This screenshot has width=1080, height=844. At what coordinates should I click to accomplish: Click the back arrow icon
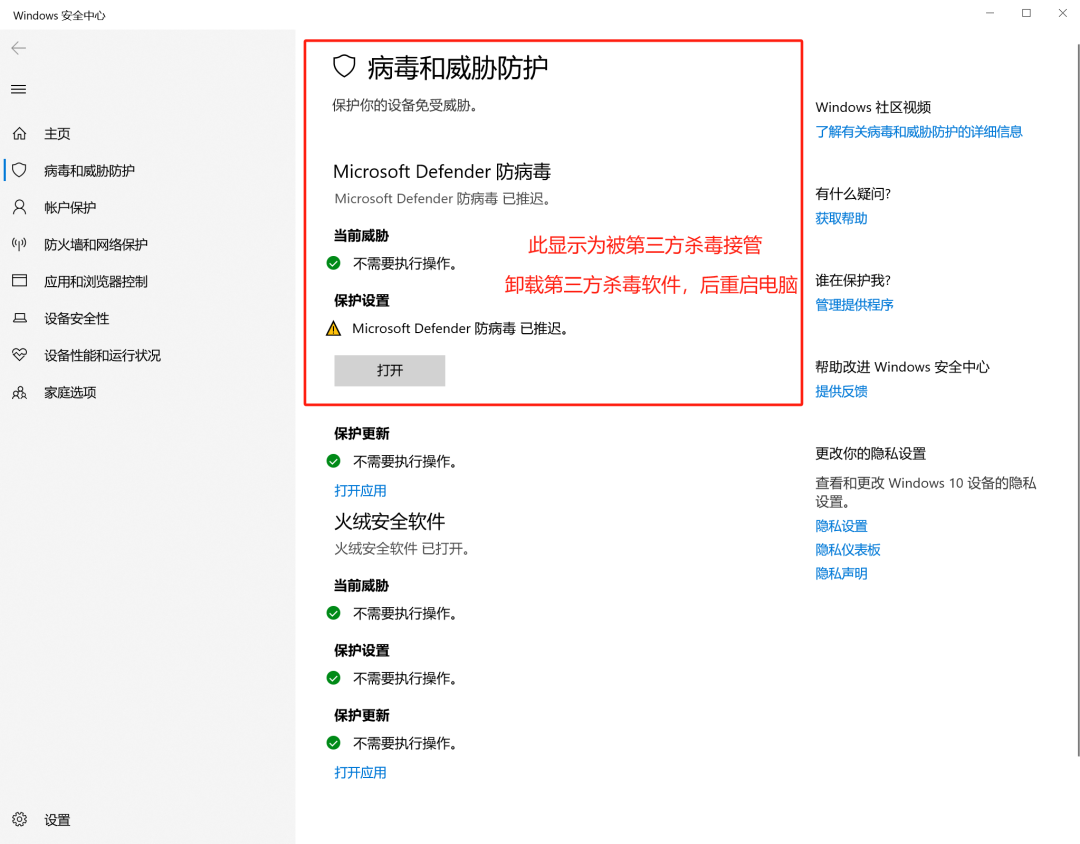[x=19, y=48]
